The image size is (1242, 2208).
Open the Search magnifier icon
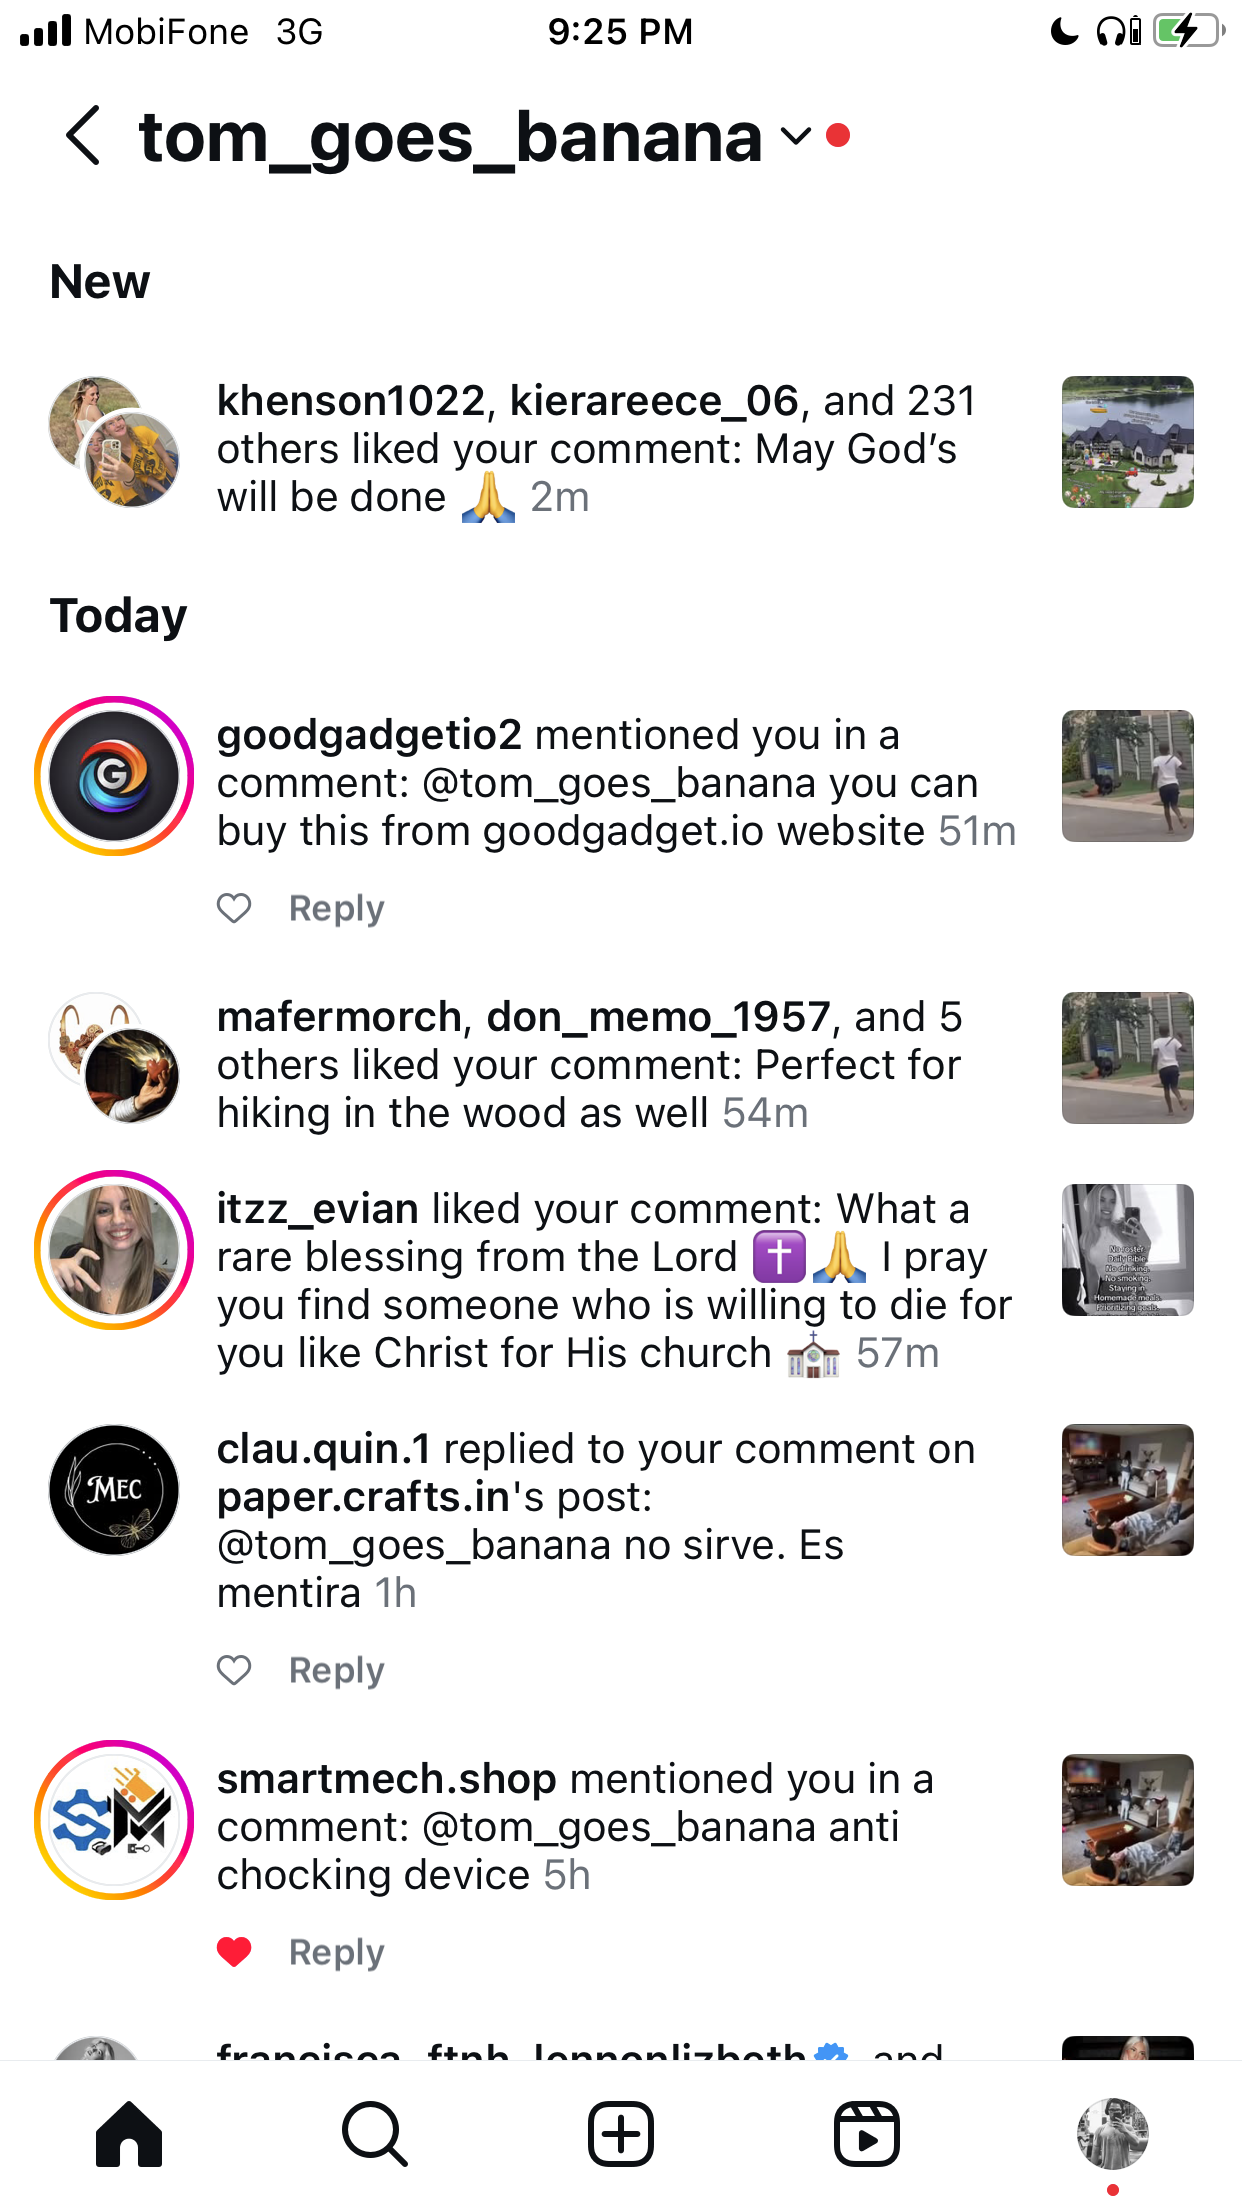tap(375, 2134)
